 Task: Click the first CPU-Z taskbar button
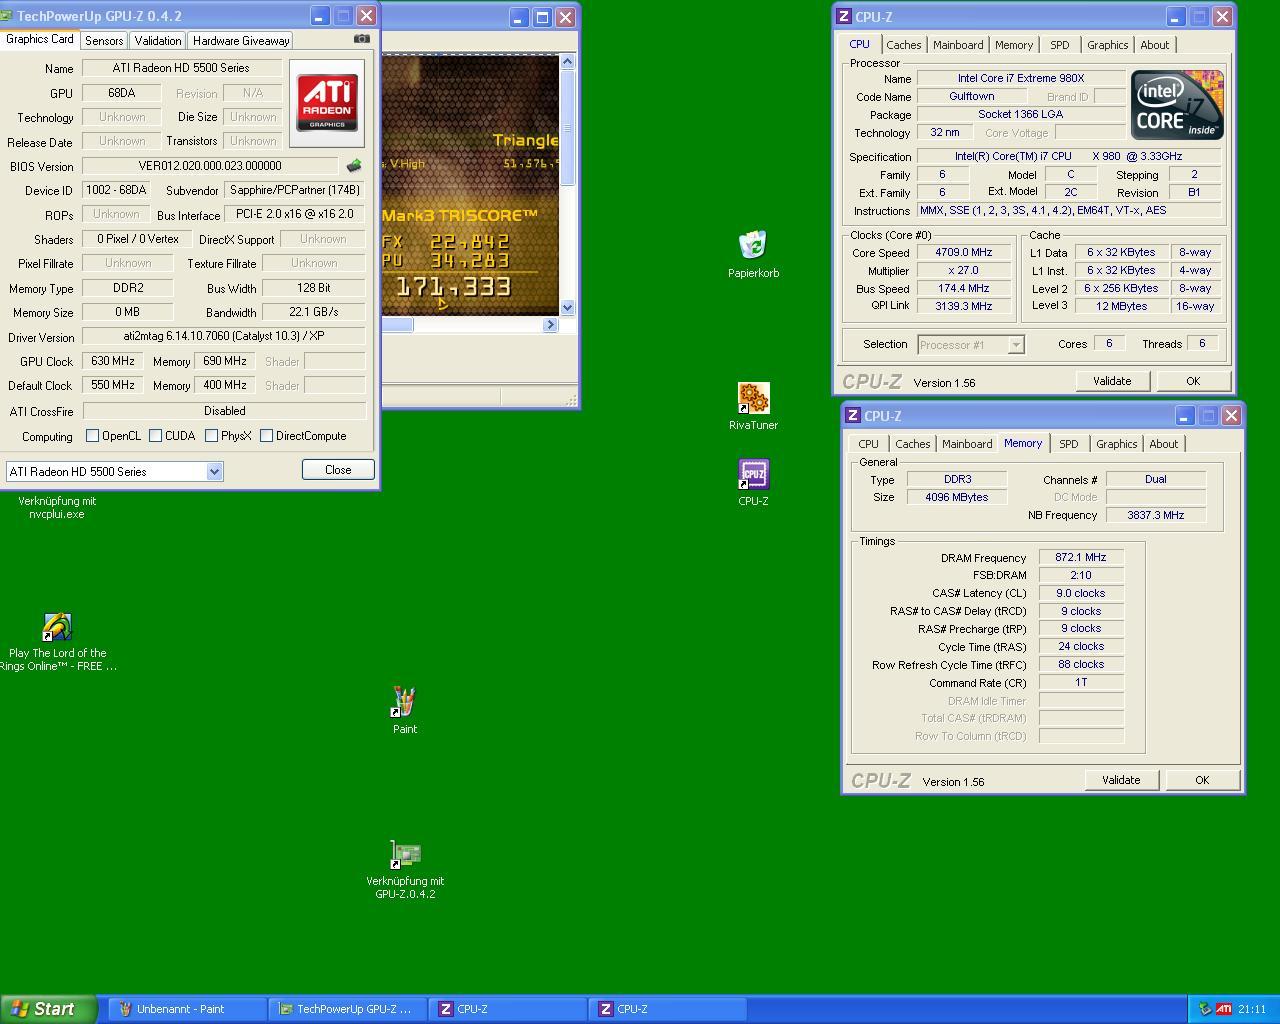[x=507, y=1009]
